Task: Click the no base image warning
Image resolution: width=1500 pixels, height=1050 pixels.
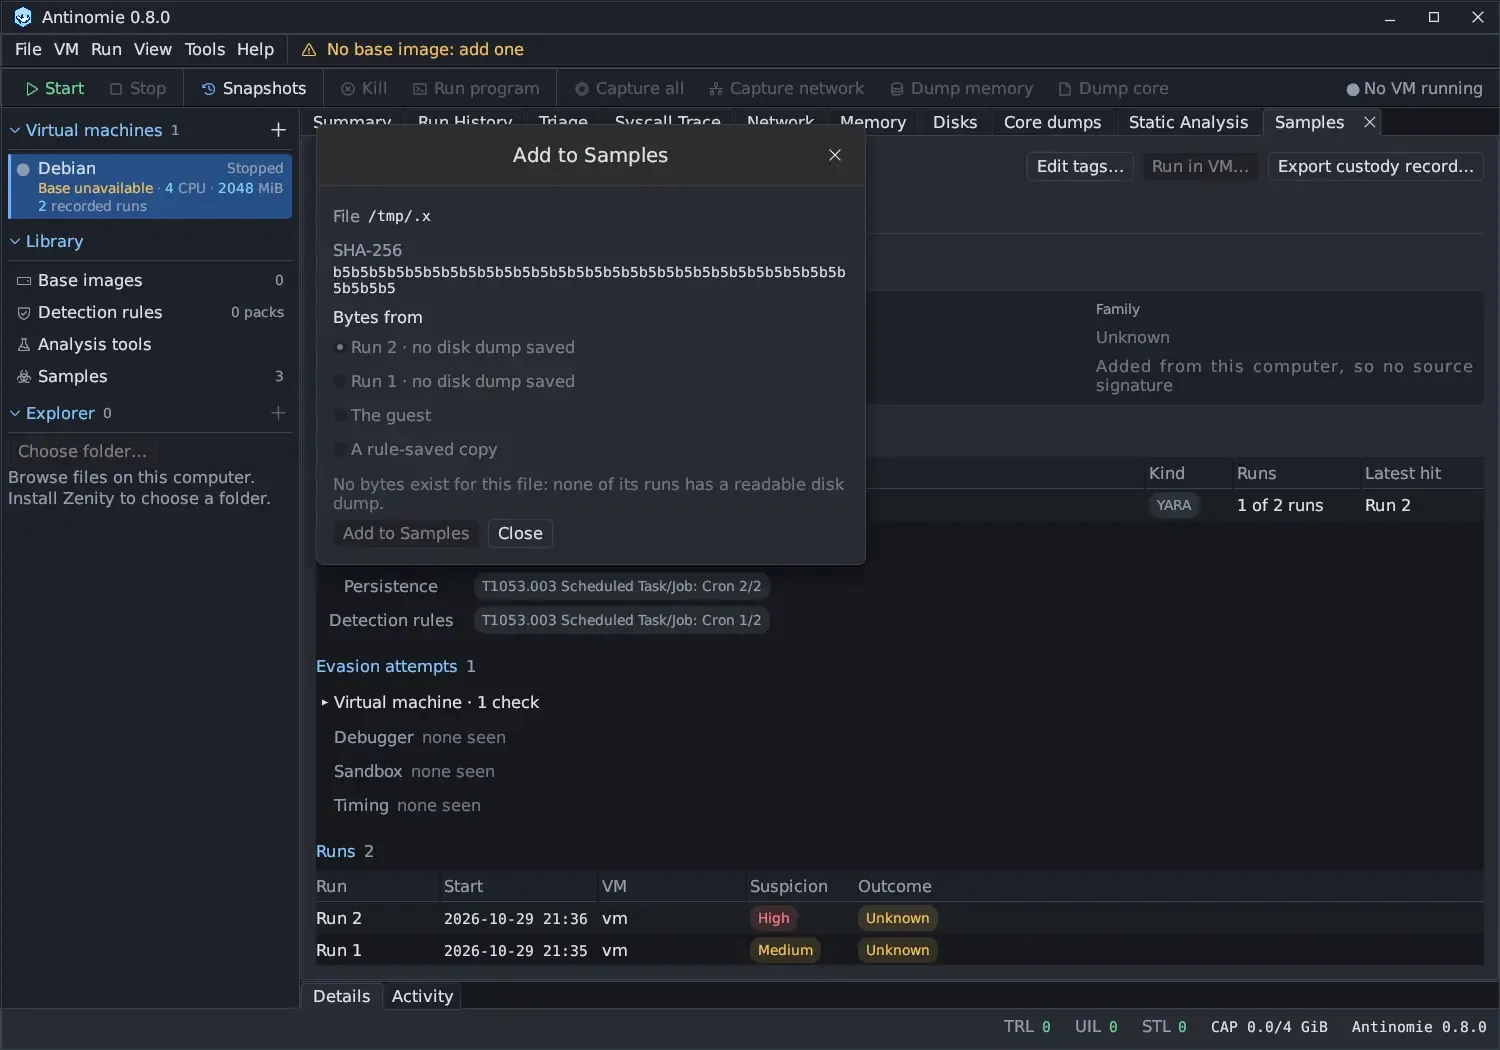Action: click(412, 50)
